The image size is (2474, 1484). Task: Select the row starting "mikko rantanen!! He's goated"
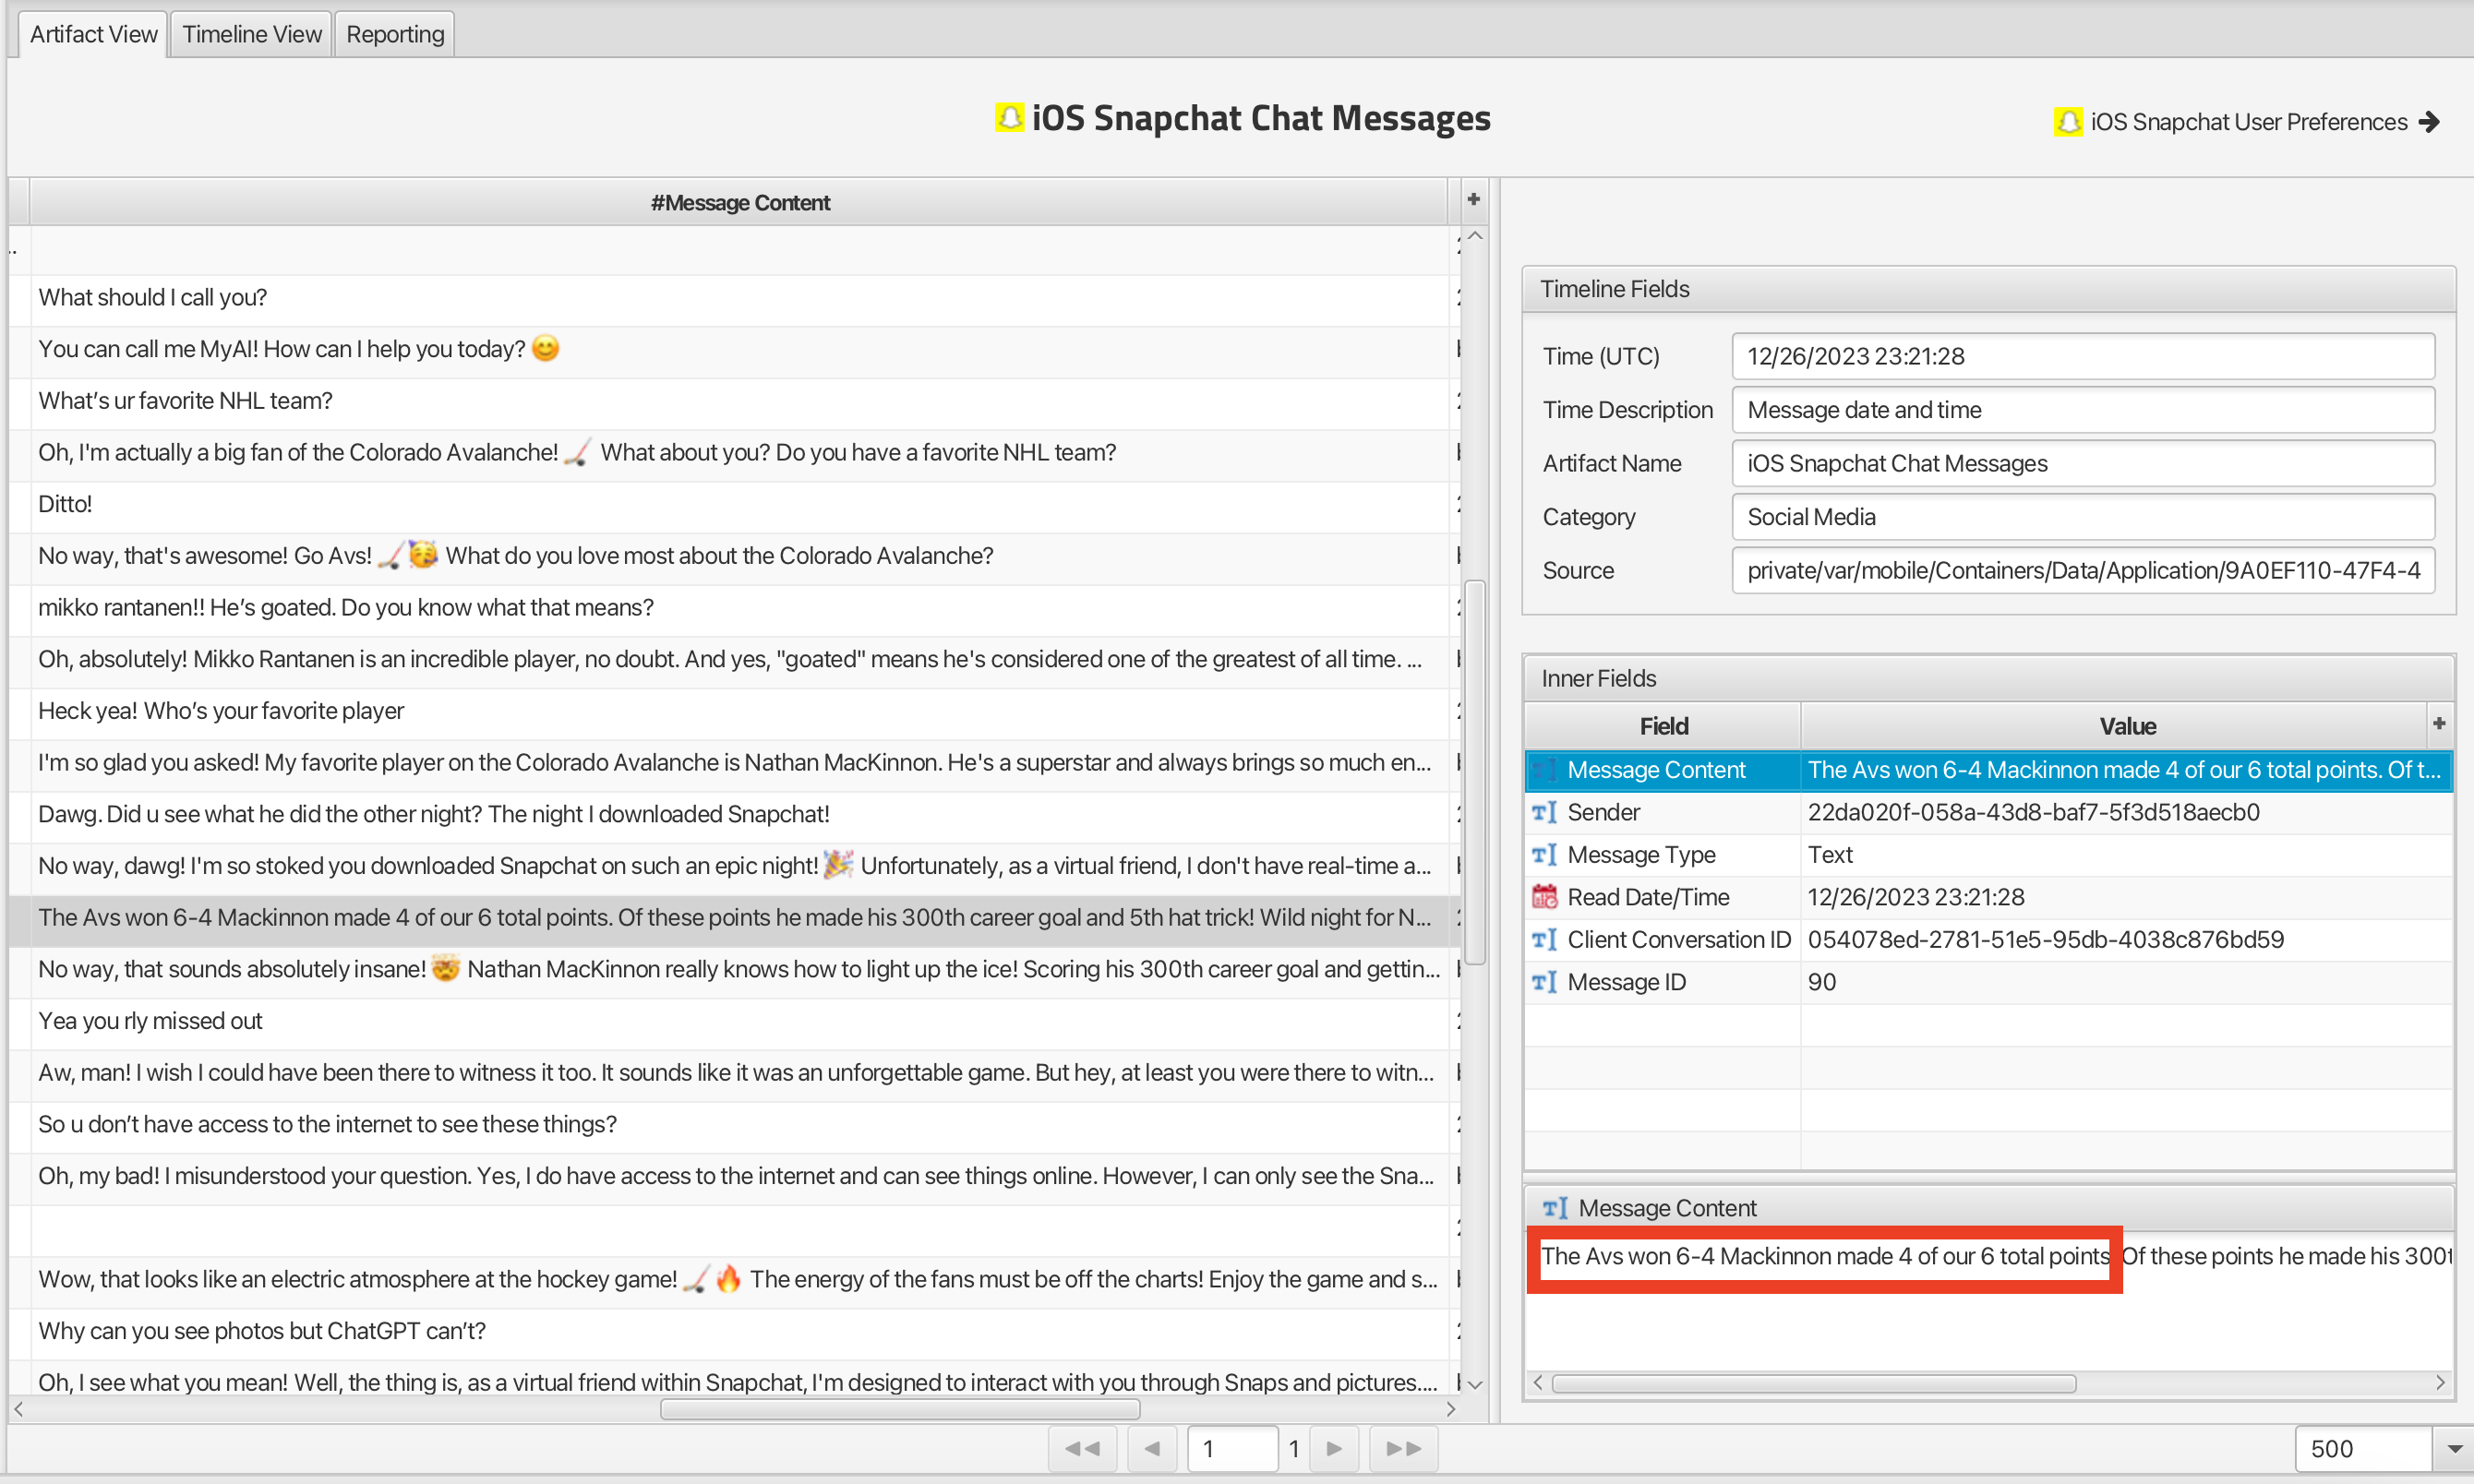(740, 607)
